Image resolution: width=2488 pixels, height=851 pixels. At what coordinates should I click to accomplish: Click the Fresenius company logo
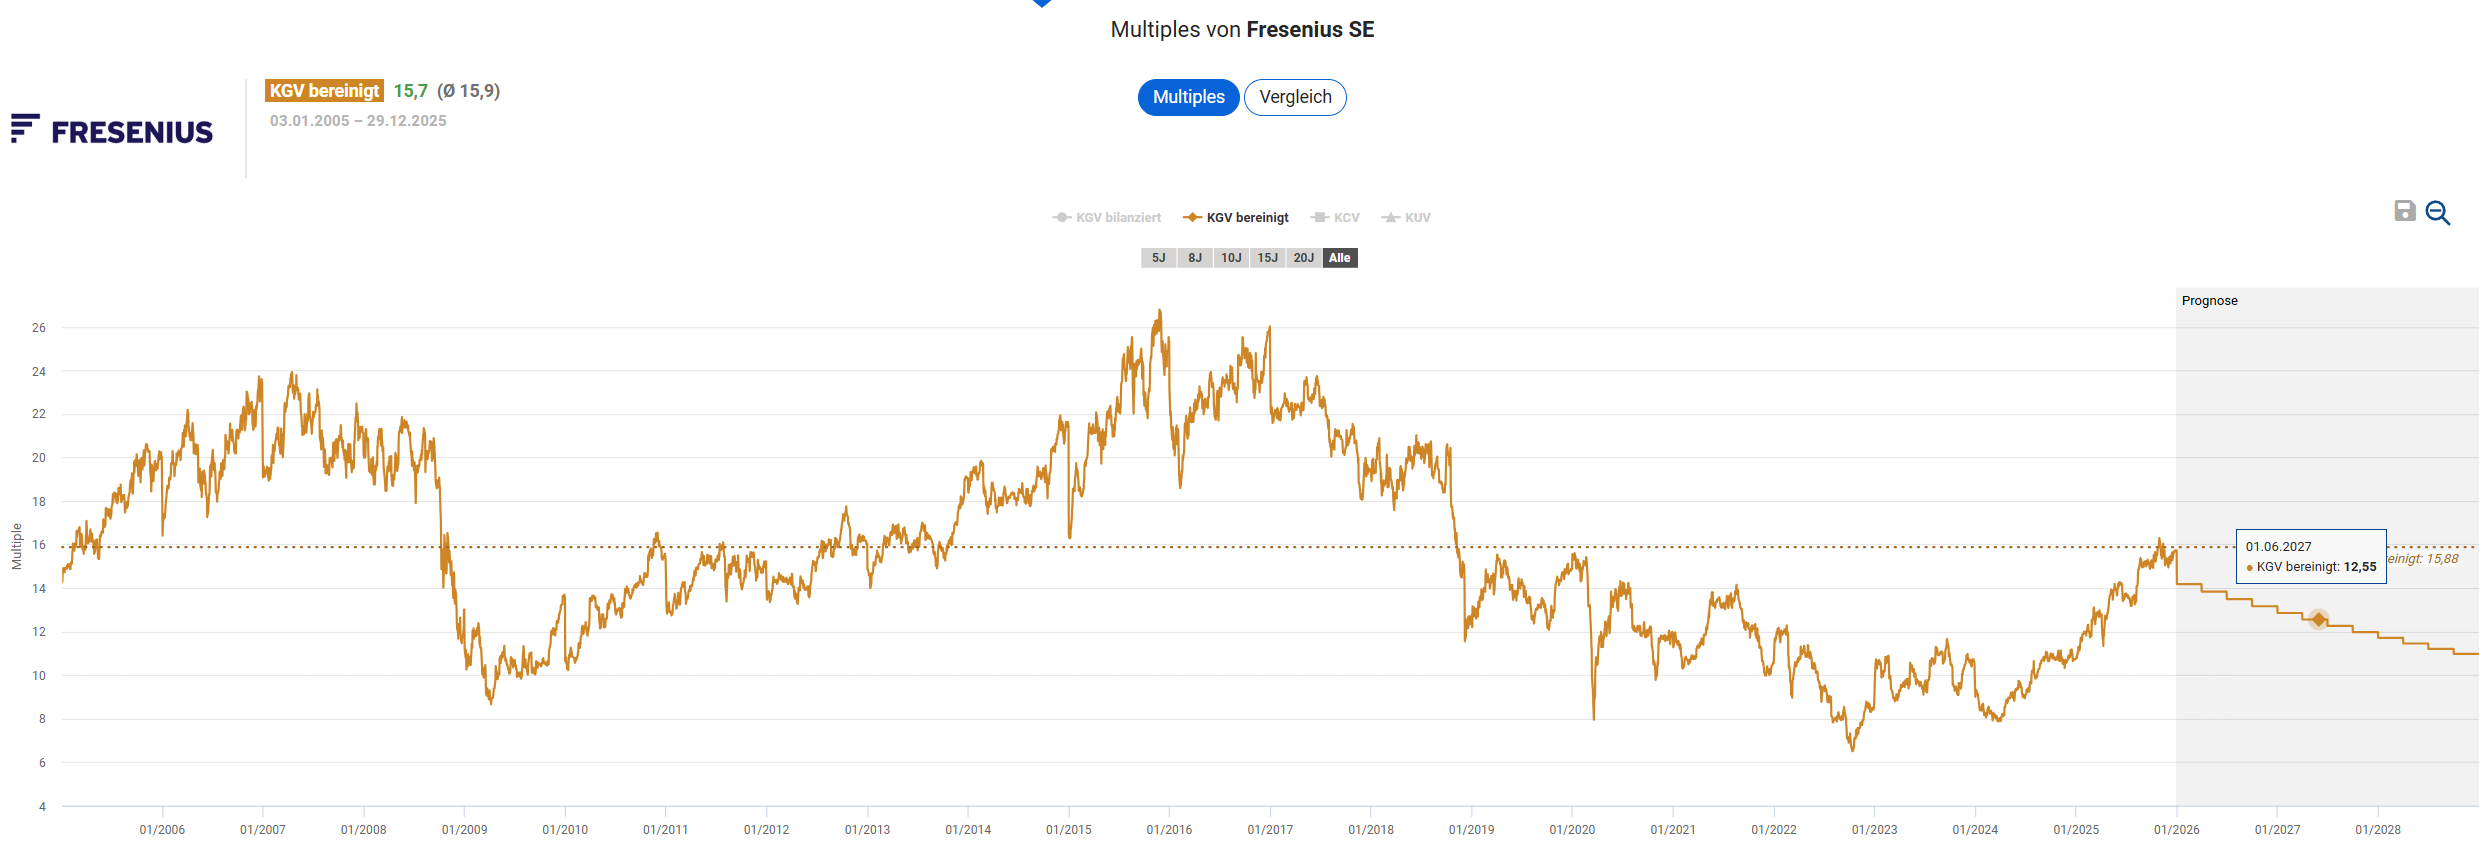[x=112, y=130]
